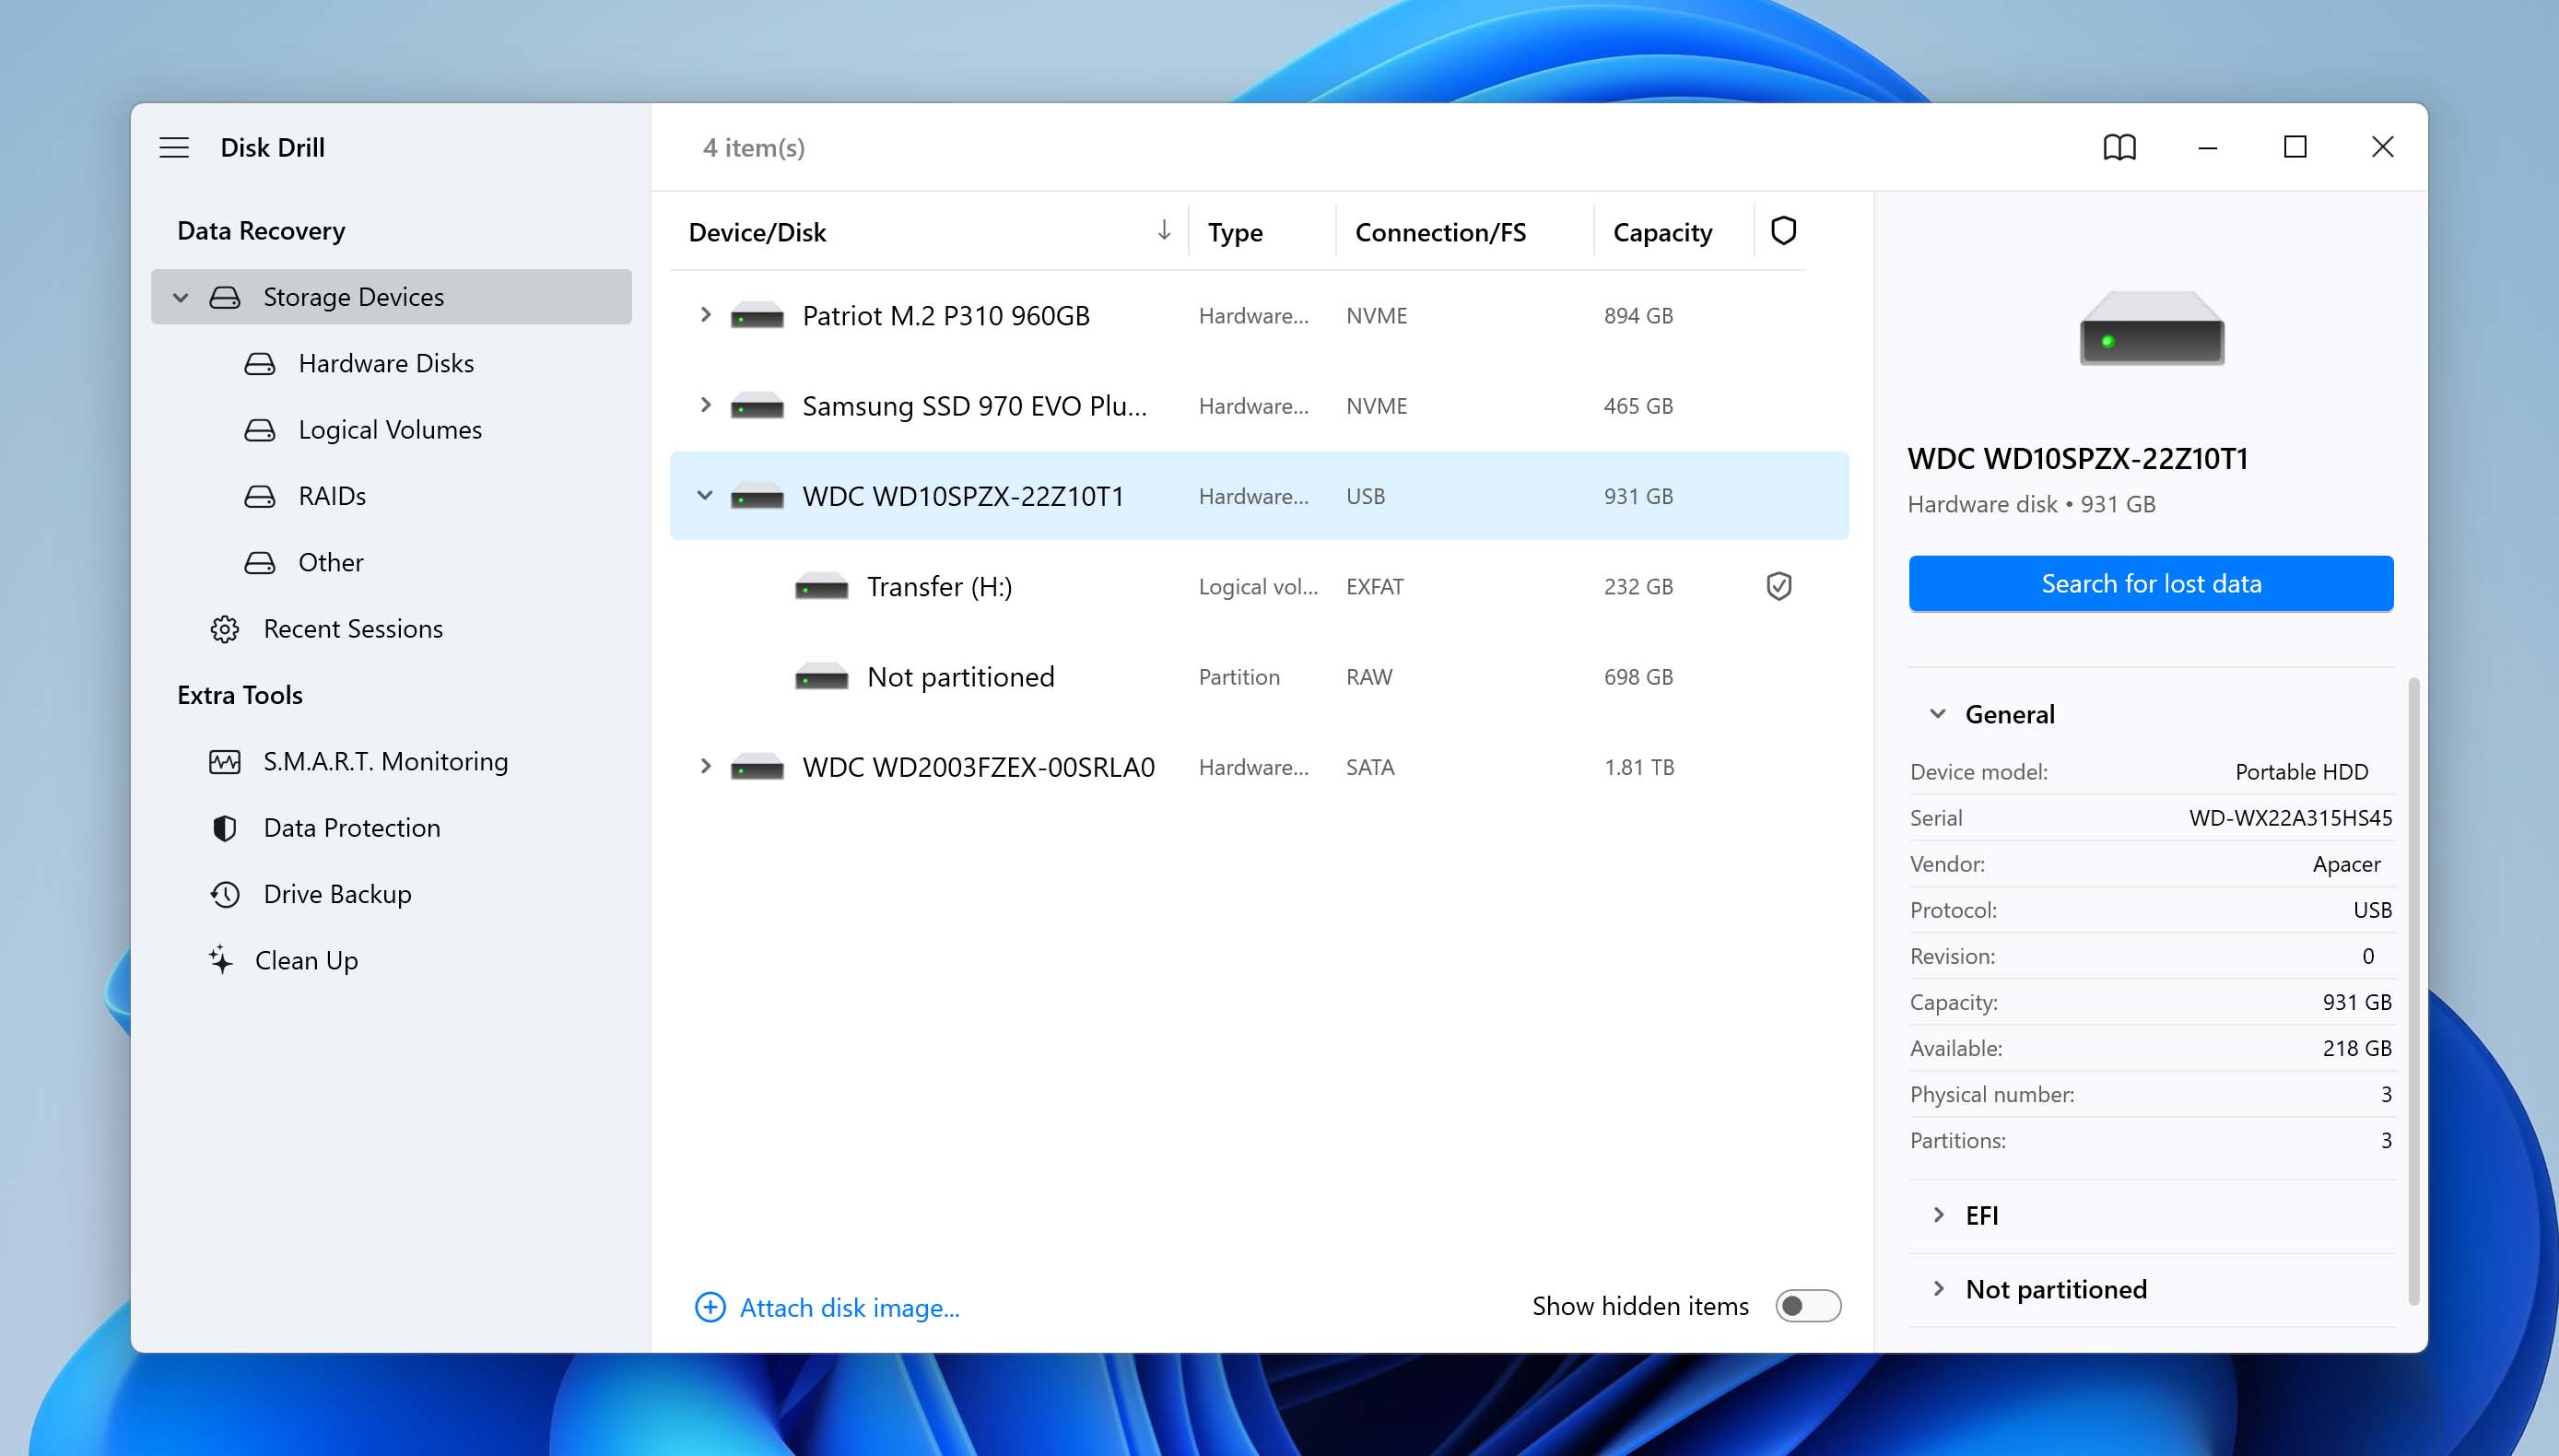Select Logical Volumes sidebar item
Image resolution: width=2559 pixels, height=1456 pixels.
pos(390,429)
